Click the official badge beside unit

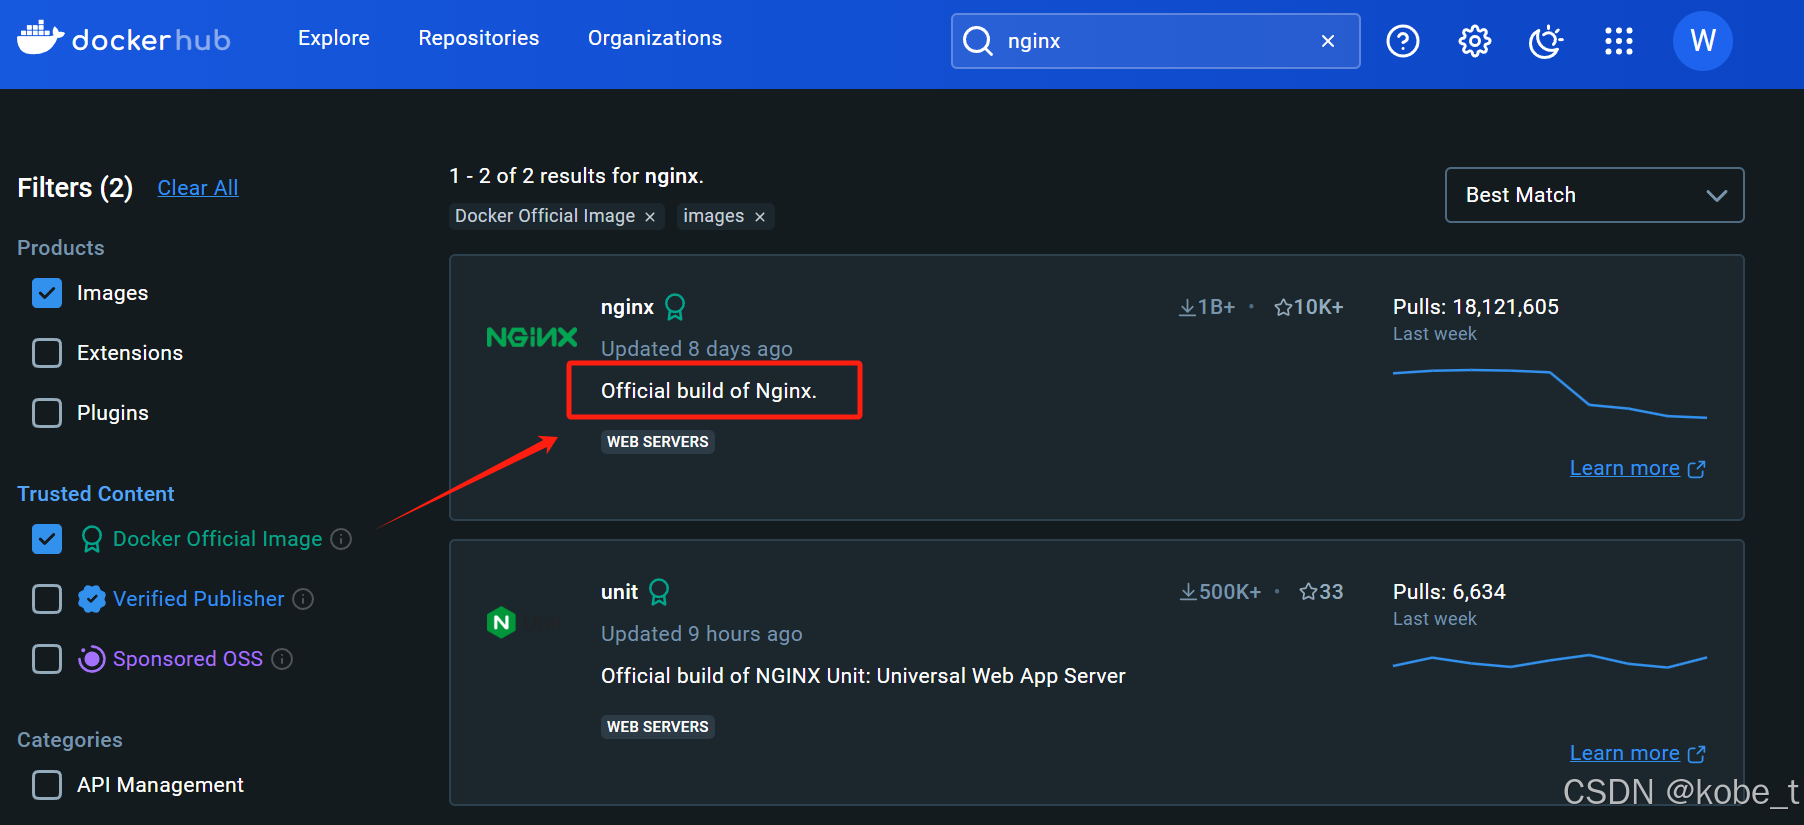(x=659, y=592)
